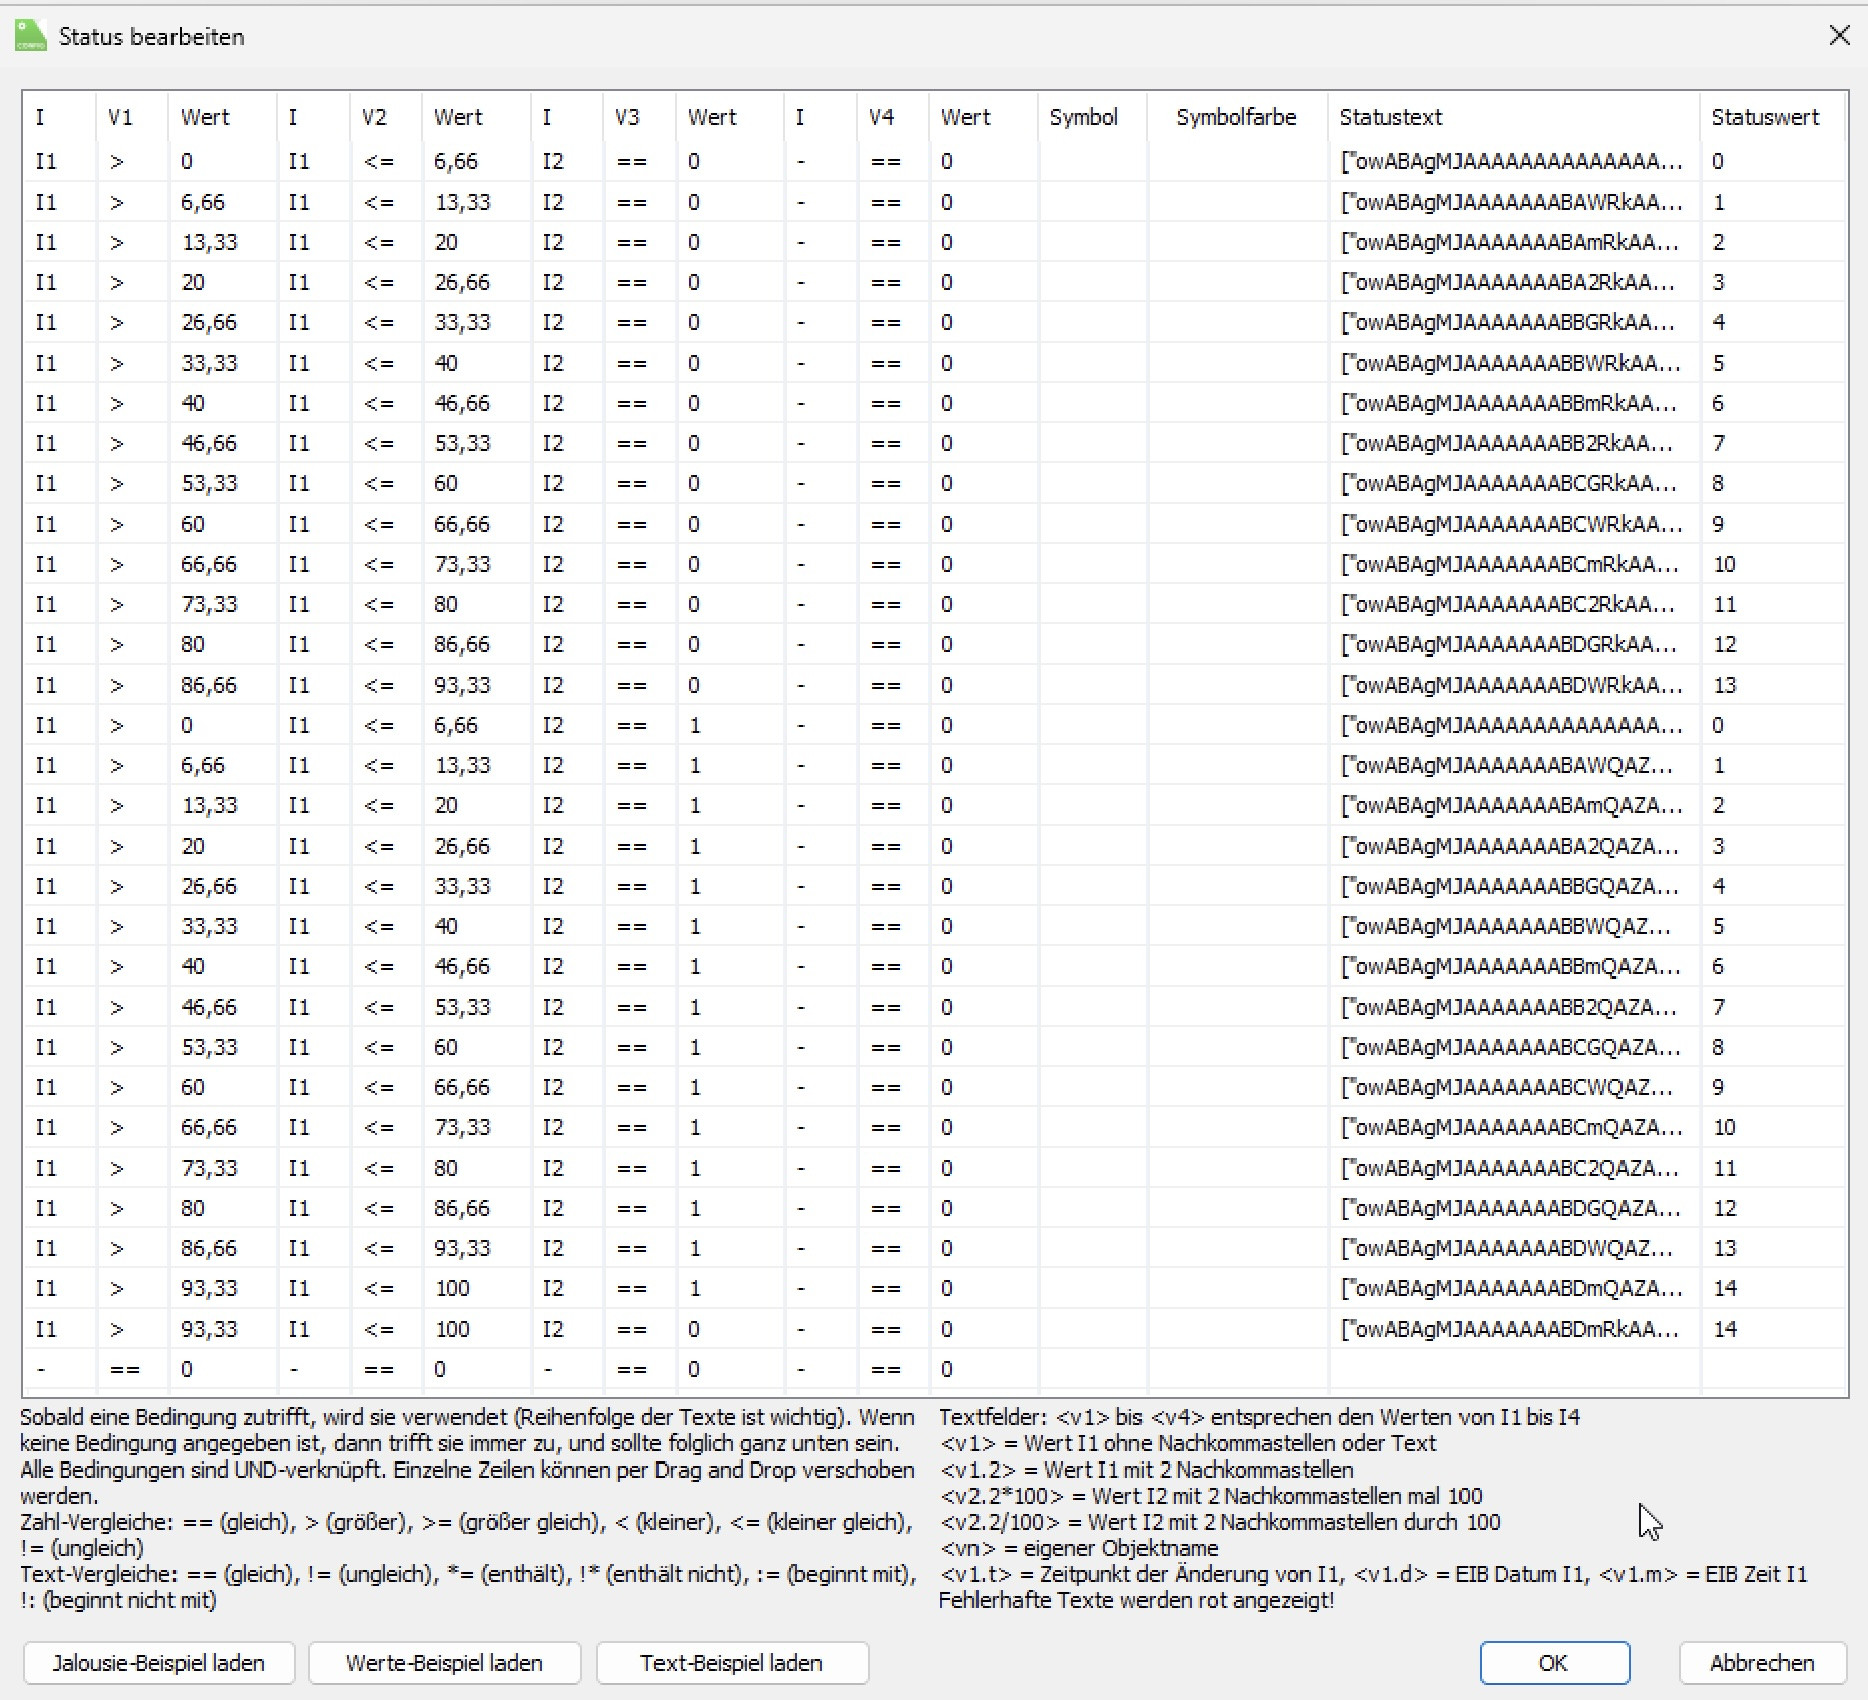The height and width of the screenshot is (1700, 1868).
Task: Click the Statustext cell ending BCWQAZ…
Action: (x=1513, y=1087)
